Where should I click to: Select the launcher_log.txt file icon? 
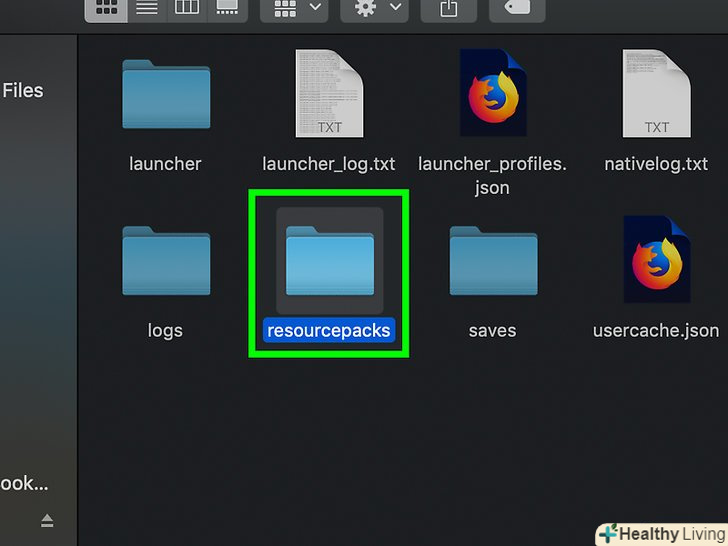pos(328,93)
